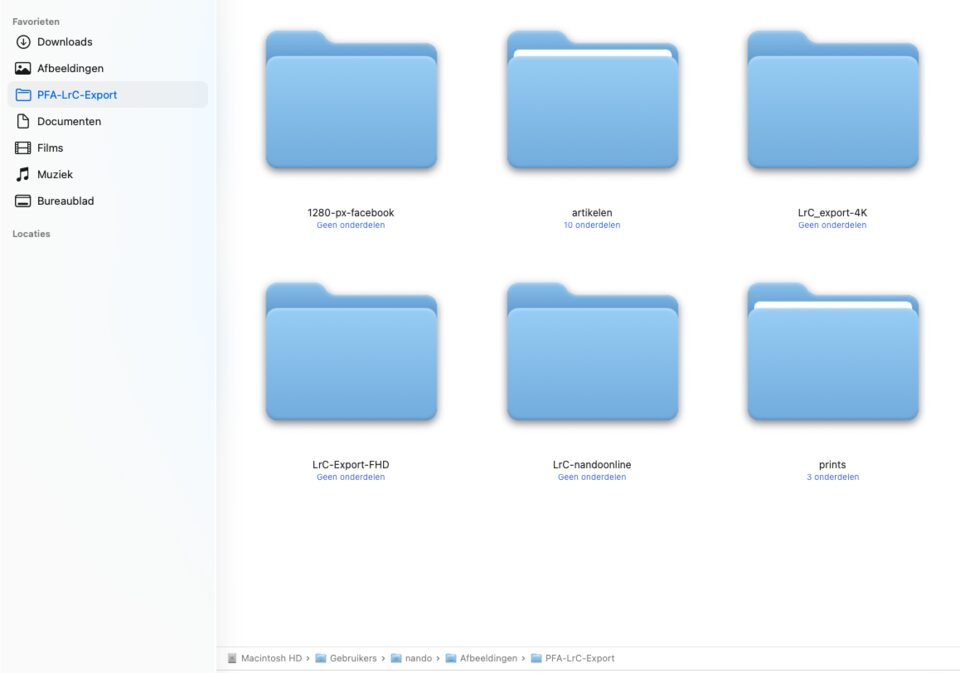Click the Muziek note icon in sidebar
Viewport: 960px width, 673px height.
tap(23, 175)
